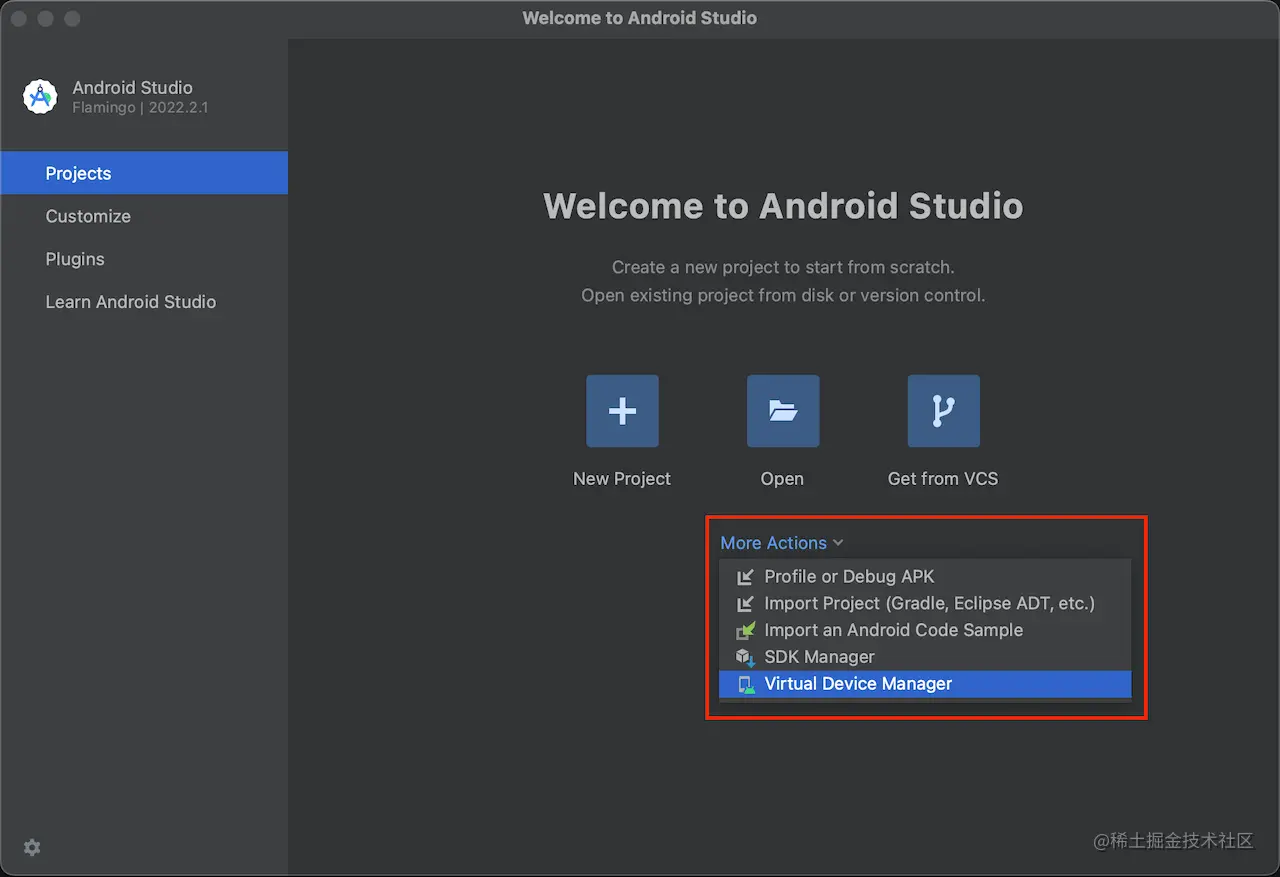This screenshot has width=1280, height=877.
Task: Select the Projects tab
Action: 144,173
